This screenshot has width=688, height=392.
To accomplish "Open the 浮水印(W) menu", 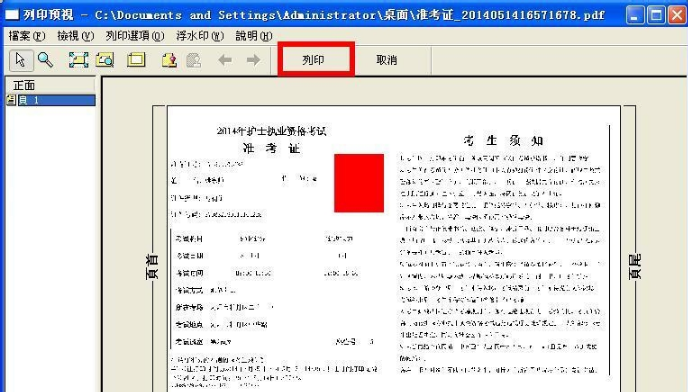I will point(200,36).
